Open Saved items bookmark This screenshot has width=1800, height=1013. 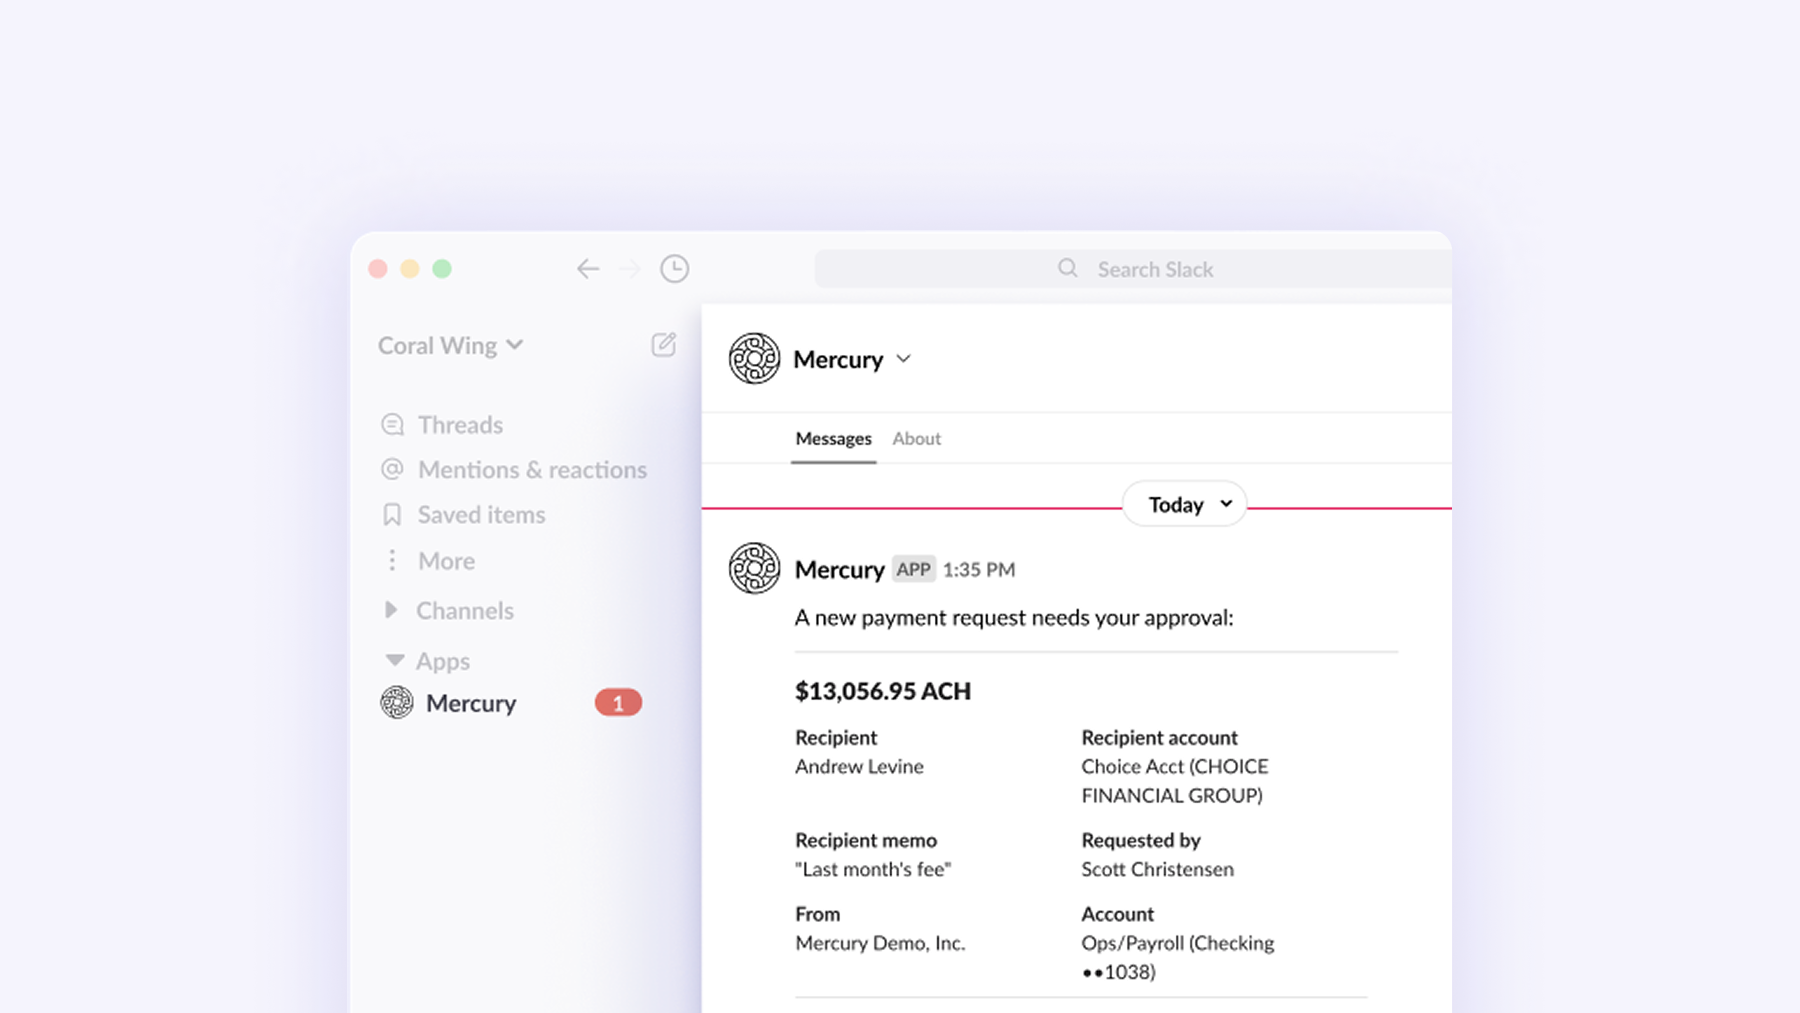click(463, 515)
